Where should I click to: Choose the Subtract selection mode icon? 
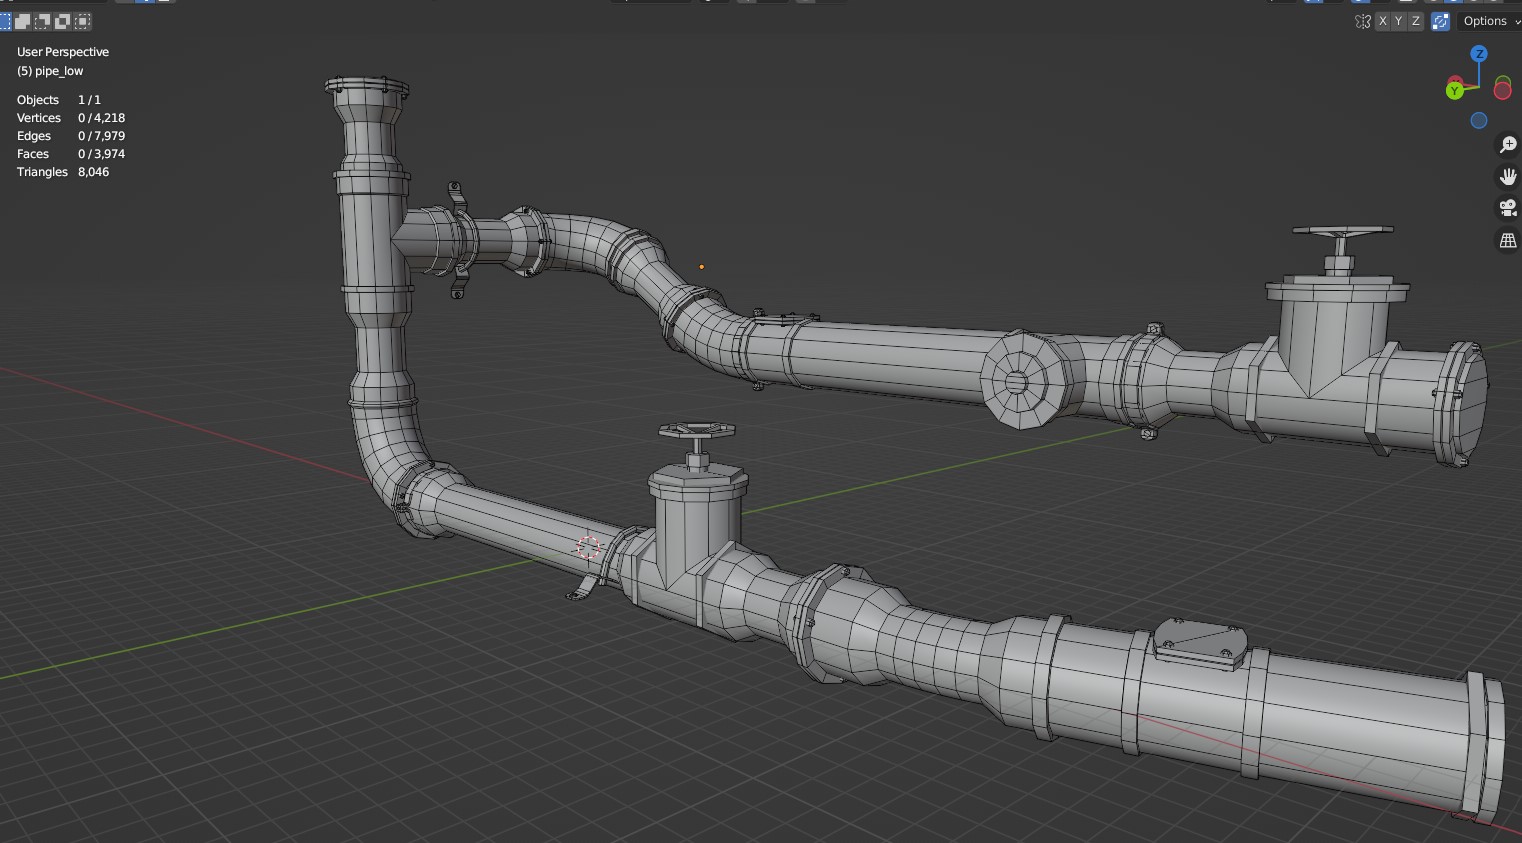[x=43, y=21]
